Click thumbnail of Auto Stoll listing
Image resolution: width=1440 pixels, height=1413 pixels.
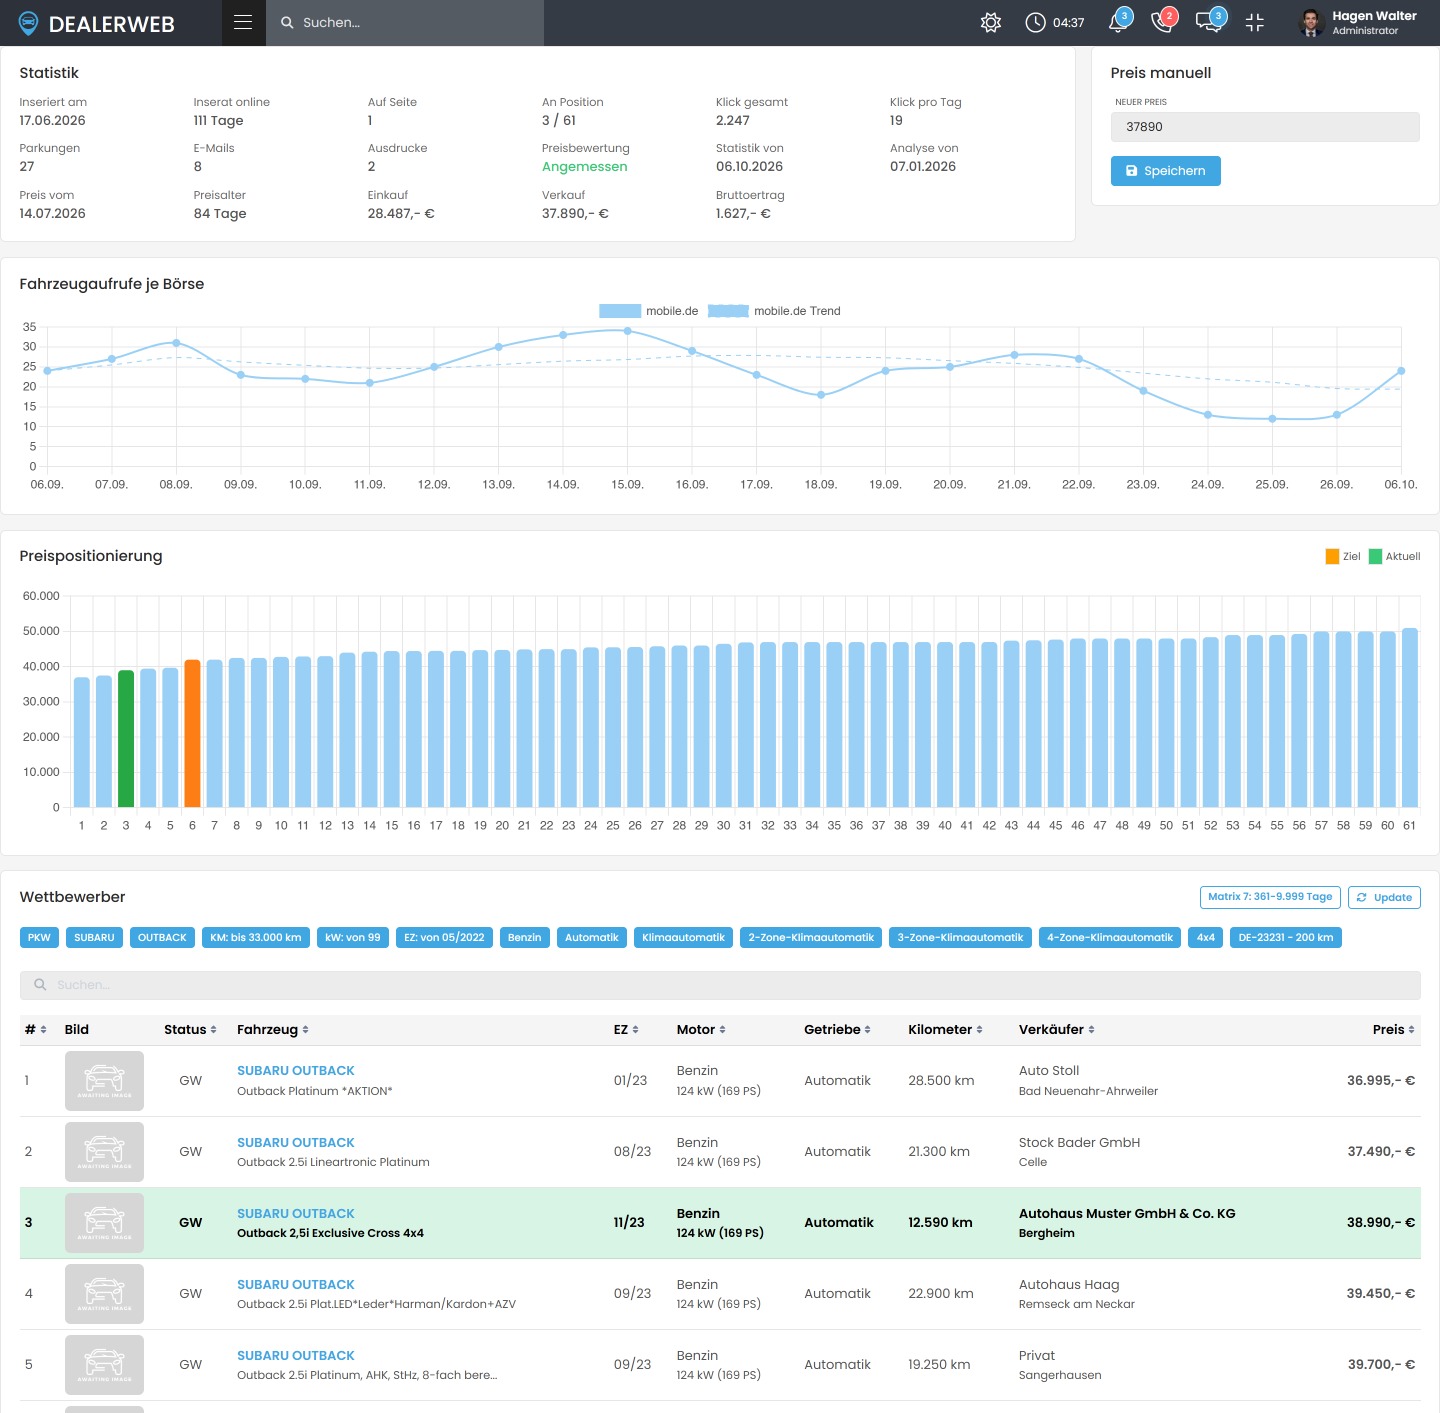(104, 1081)
